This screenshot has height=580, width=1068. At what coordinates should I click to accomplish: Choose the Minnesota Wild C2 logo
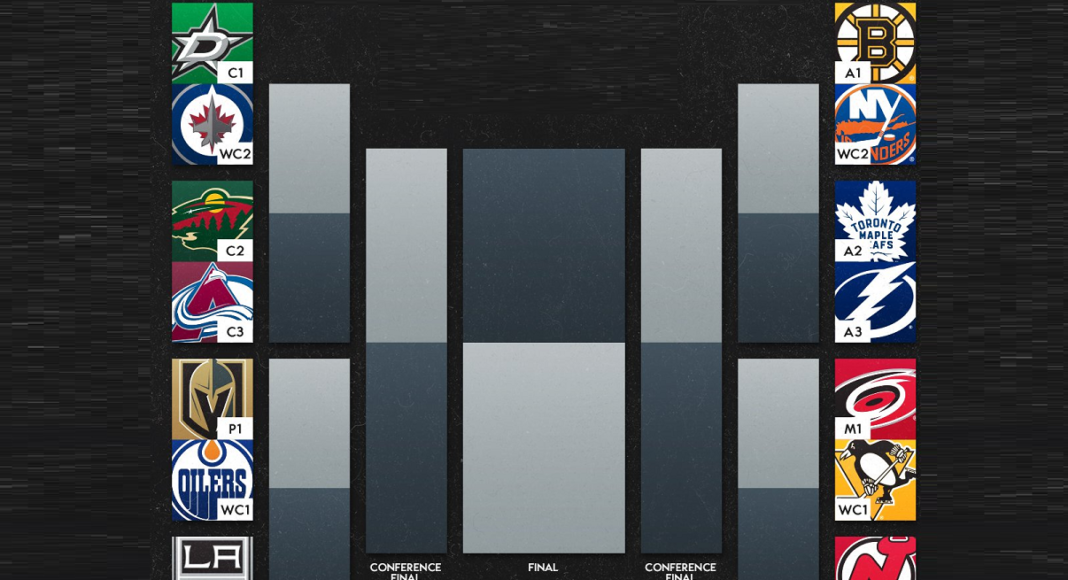pyautogui.click(x=213, y=221)
